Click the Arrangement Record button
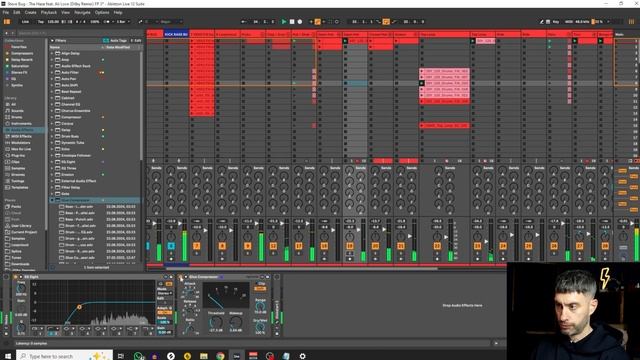Image resolution: width=640 pixels, height=360 pixels. click(x=300, y=22)
